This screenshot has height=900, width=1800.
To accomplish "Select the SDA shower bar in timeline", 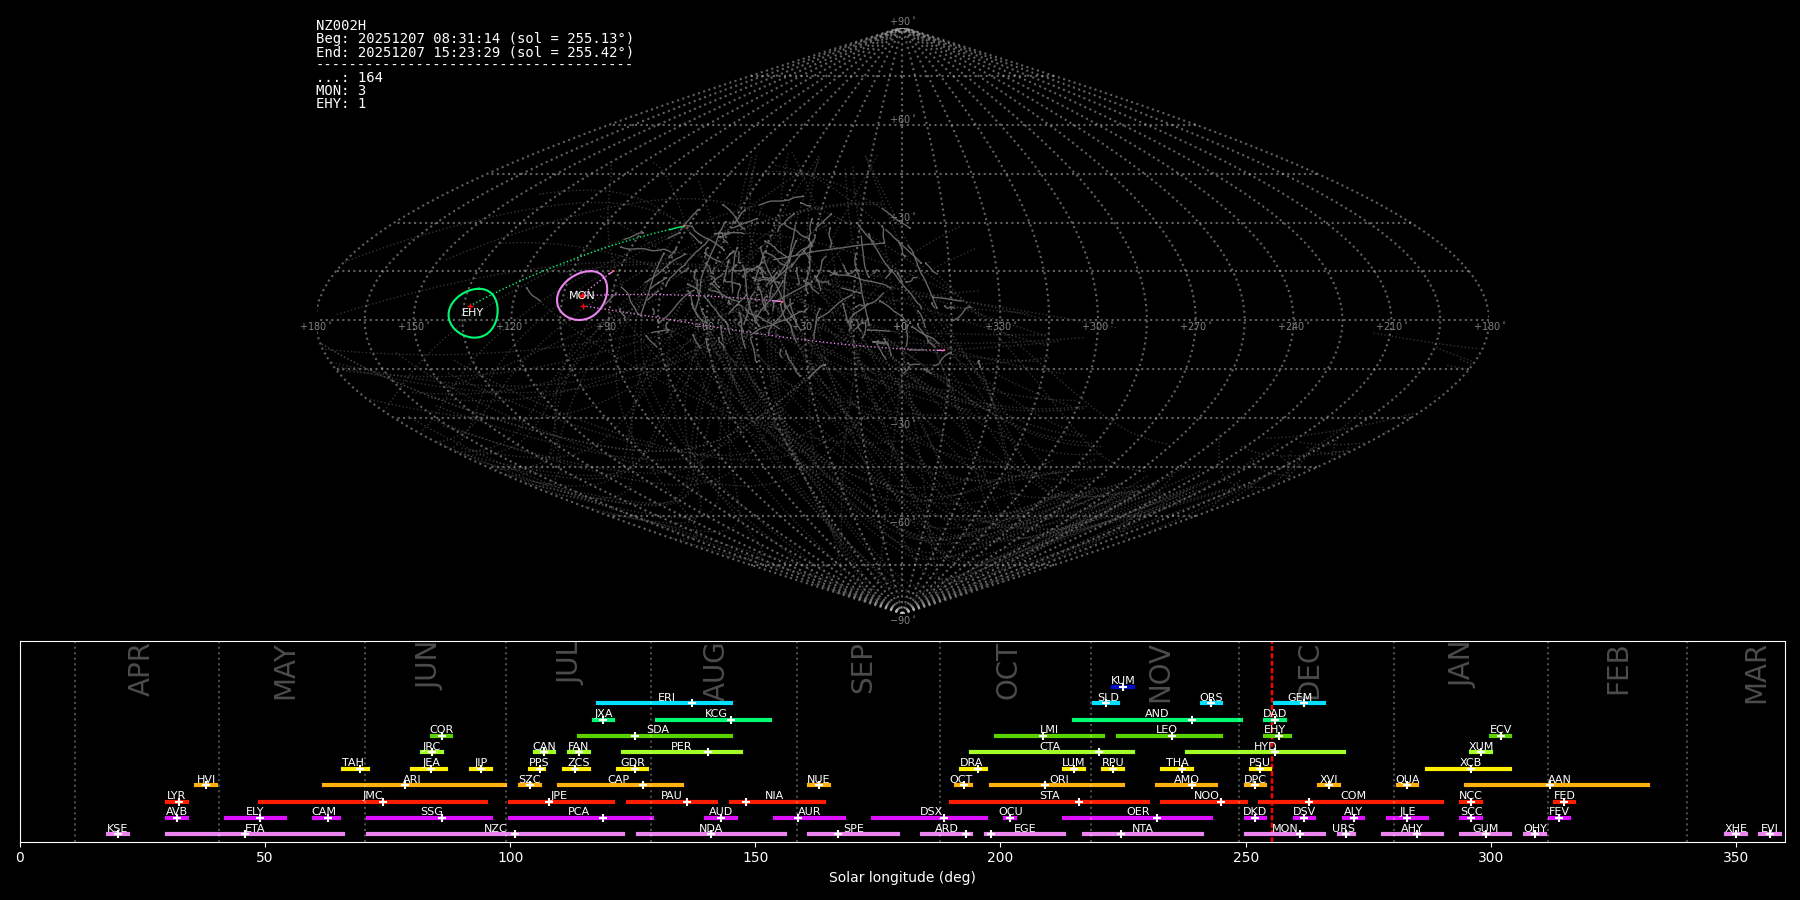I will coord(655,736).
